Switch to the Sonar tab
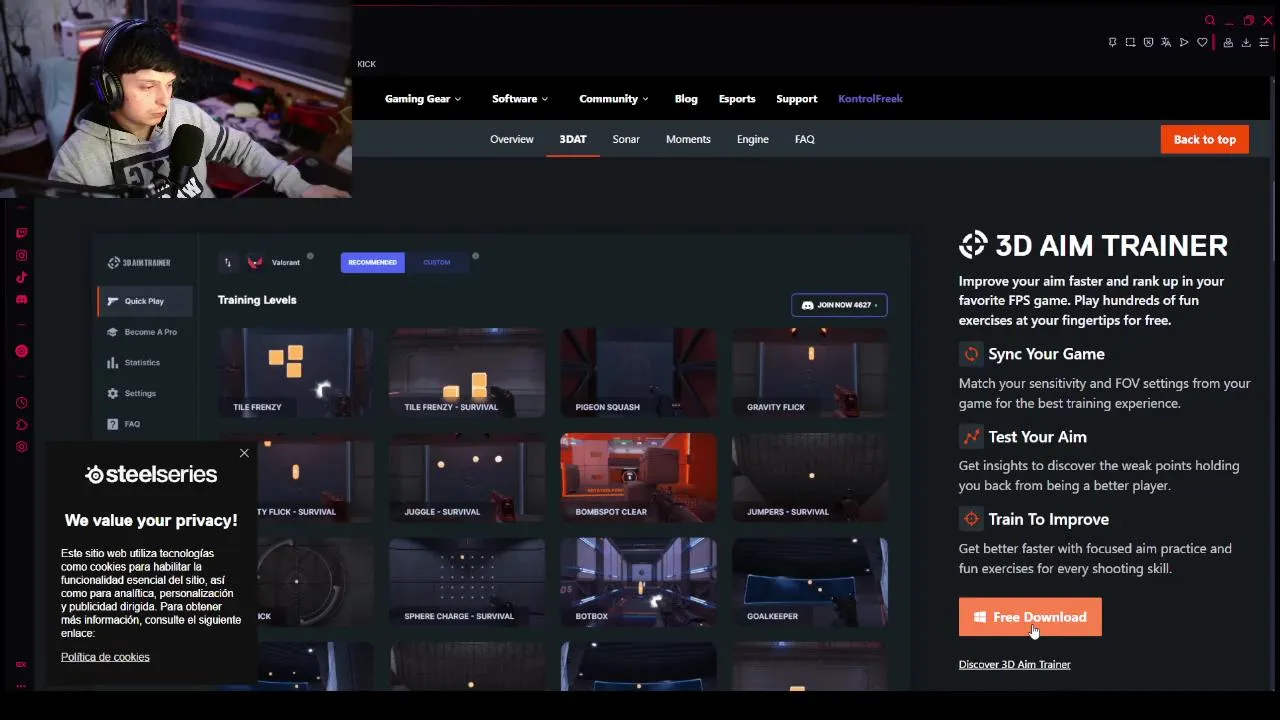Screen dimensions: 1280x720 (626, 139)
